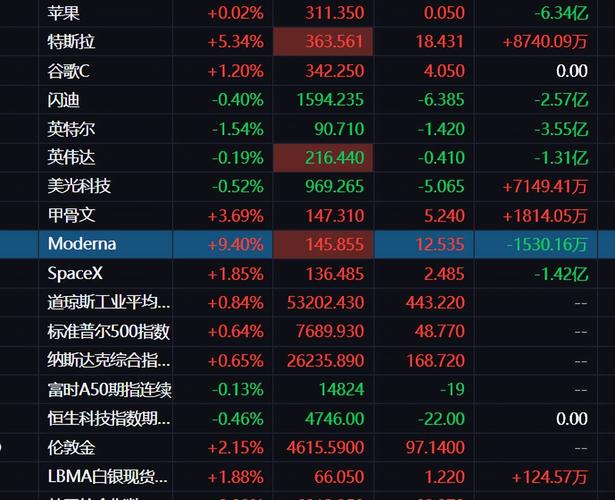Click the 伦敦金 gold entry
The height and width of the screenshot is (500, 615).
click(x=71, y=447)
